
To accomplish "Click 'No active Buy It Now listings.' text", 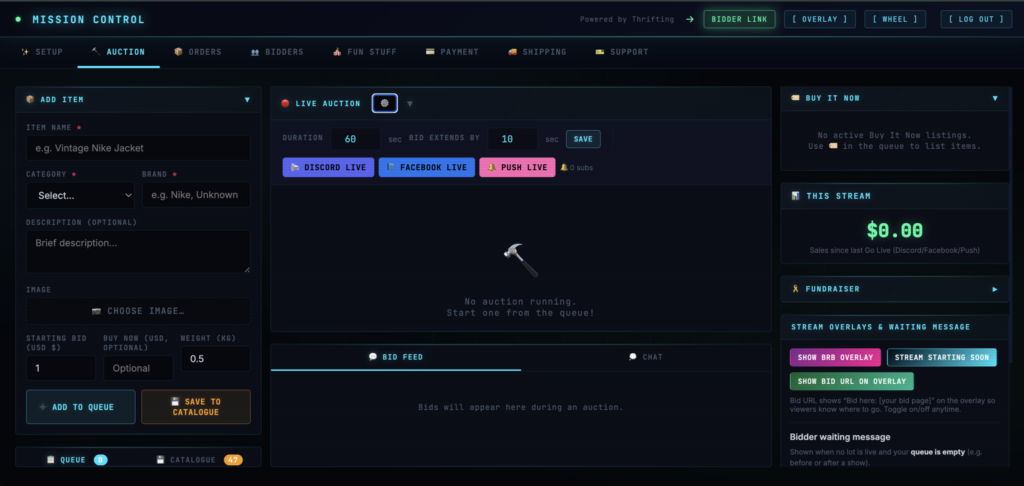I will pyautogui.click(x=894, y=135).
